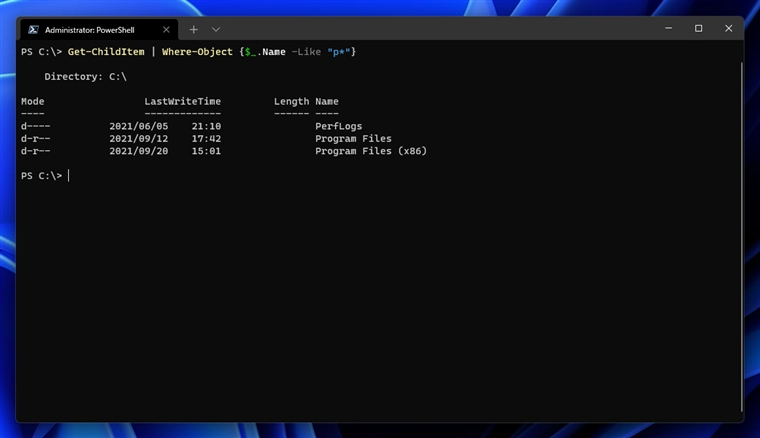Click the 21:10 time value
The width and height of the screenshot is (760, 438).
(x=206, y=126)
